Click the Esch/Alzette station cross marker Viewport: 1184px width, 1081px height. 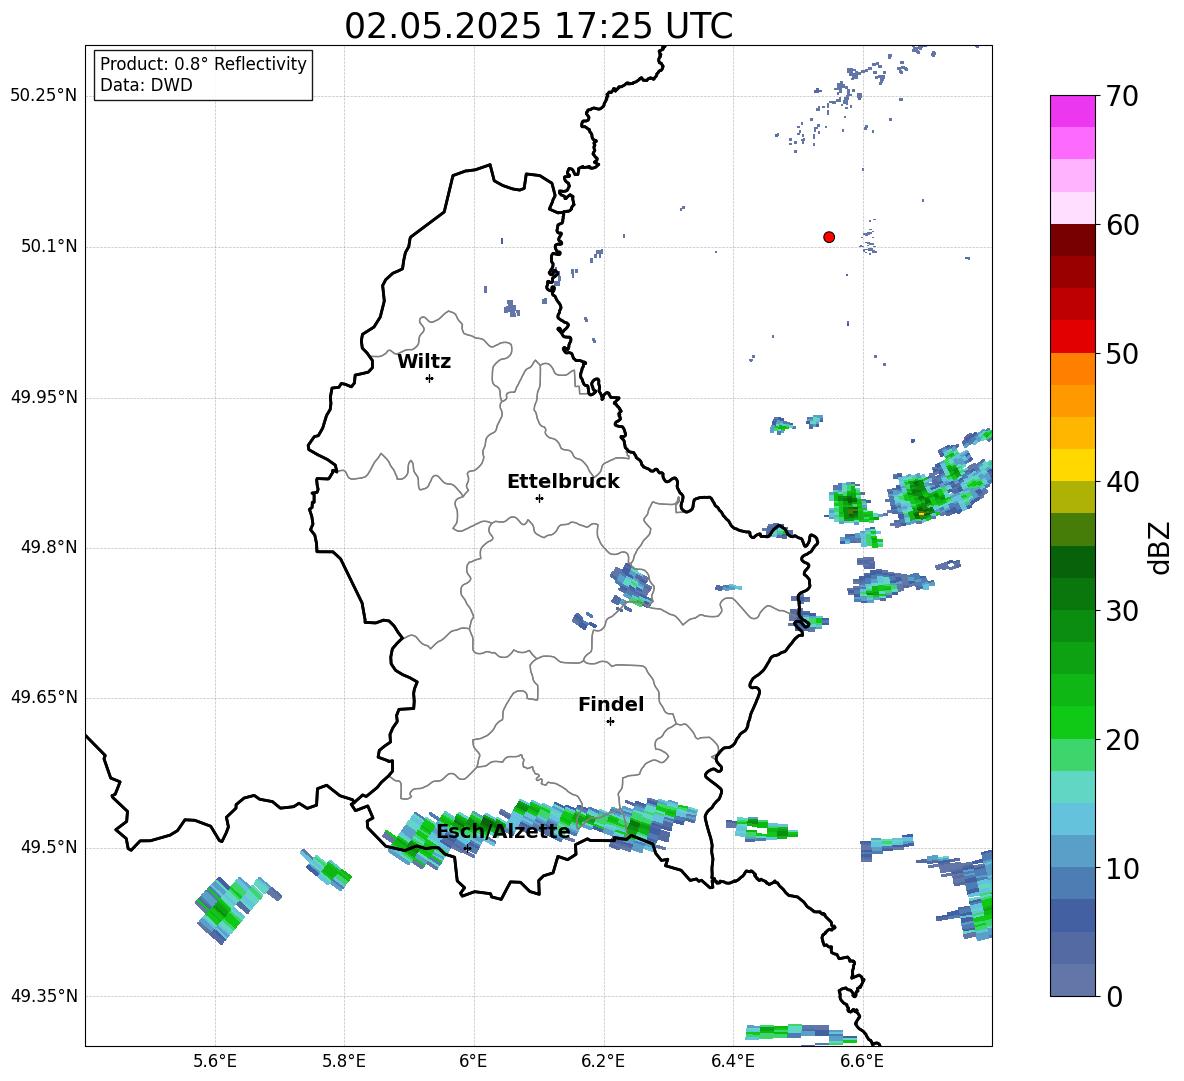(x=467, y=848)
